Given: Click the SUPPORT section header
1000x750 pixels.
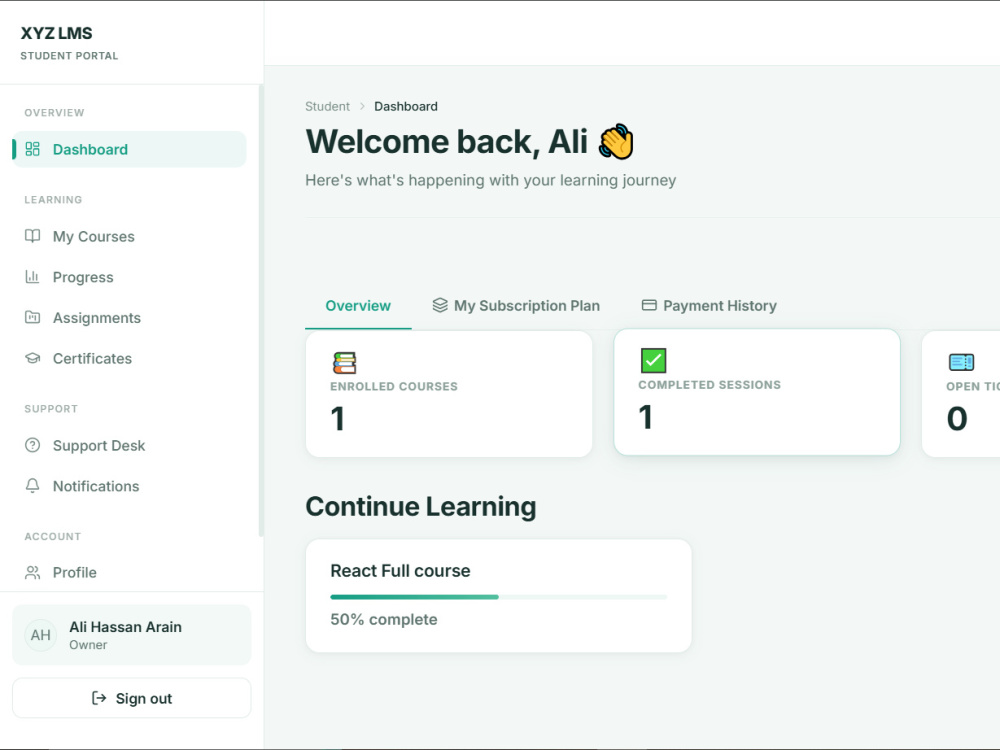Looking at the screenshot, I should [51, 409].
